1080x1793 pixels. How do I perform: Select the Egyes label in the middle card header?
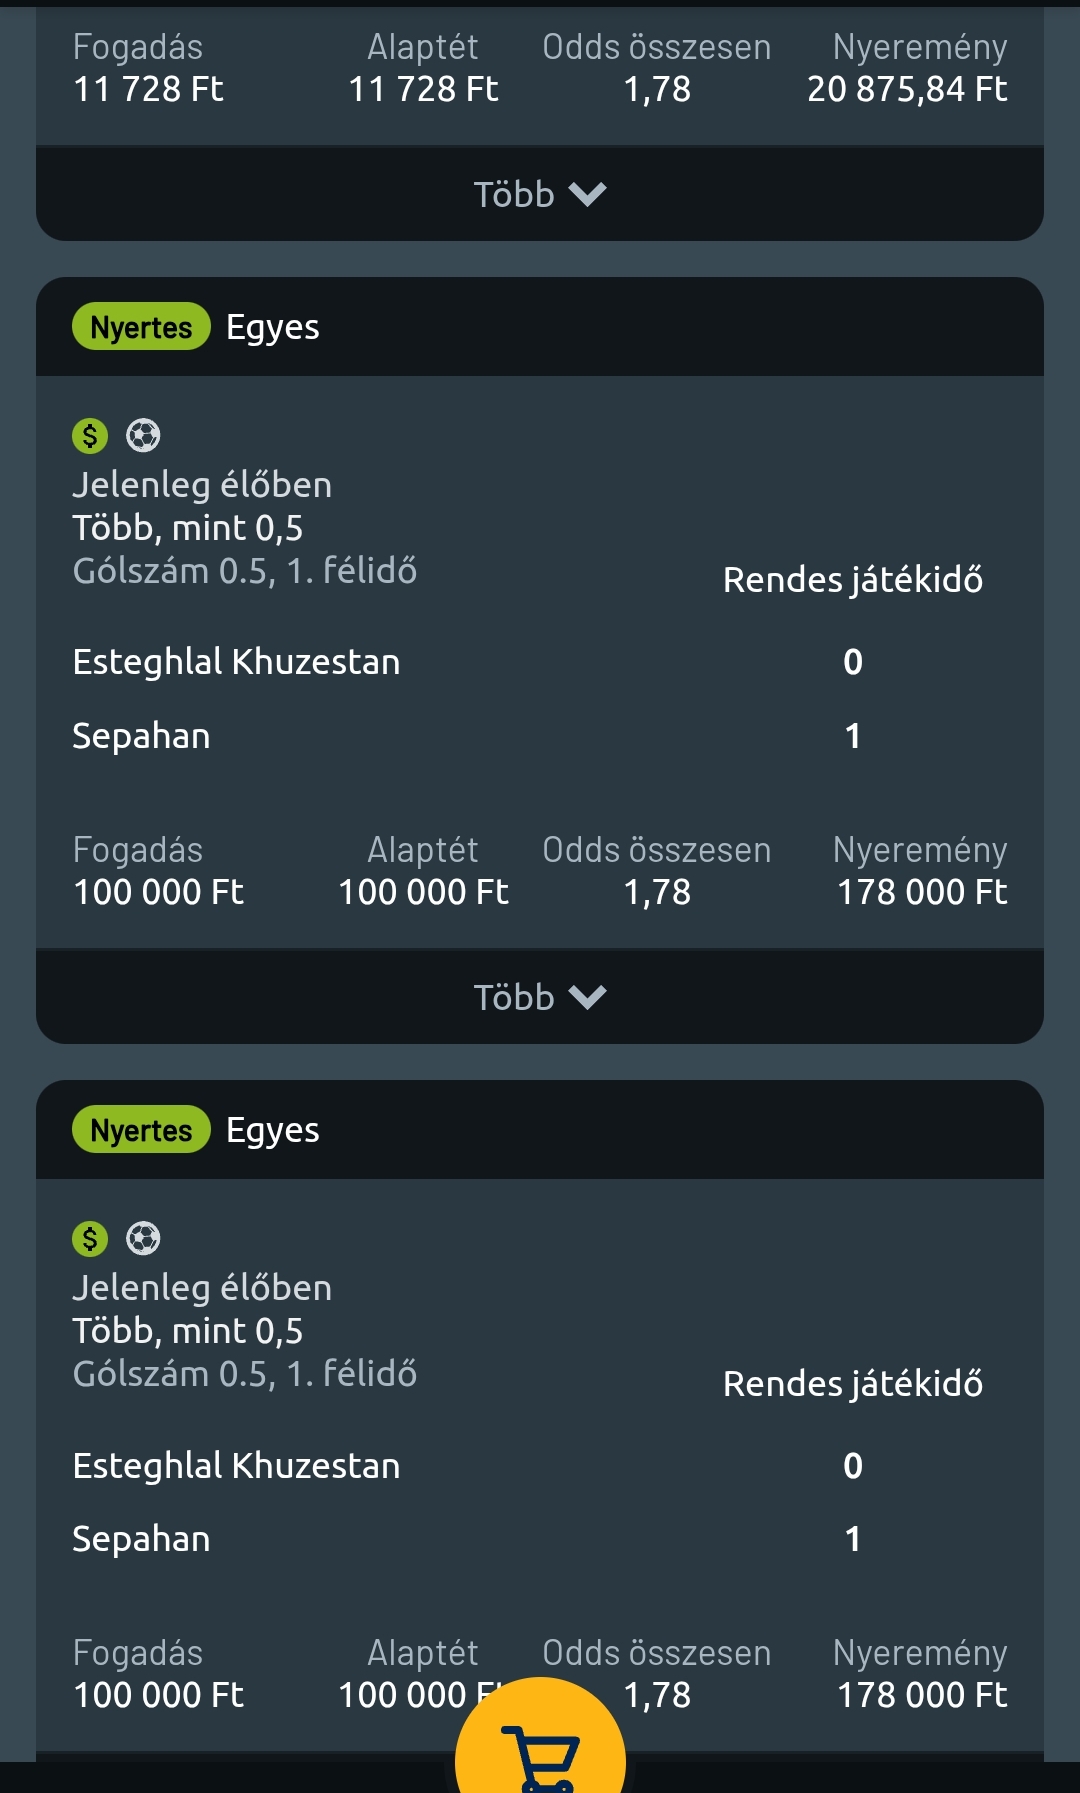click(x=272, y=328)
